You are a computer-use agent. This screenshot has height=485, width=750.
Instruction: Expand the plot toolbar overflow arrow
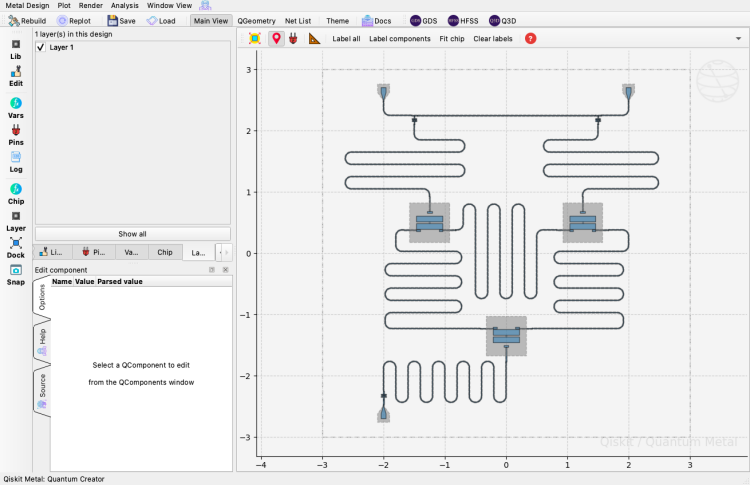738,39
